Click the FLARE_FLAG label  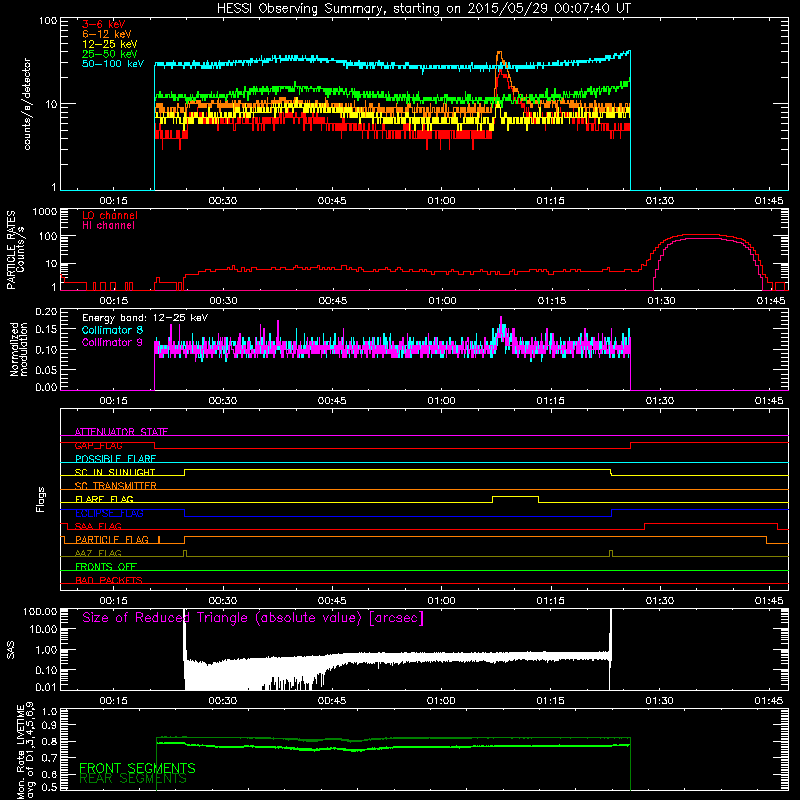104,499
